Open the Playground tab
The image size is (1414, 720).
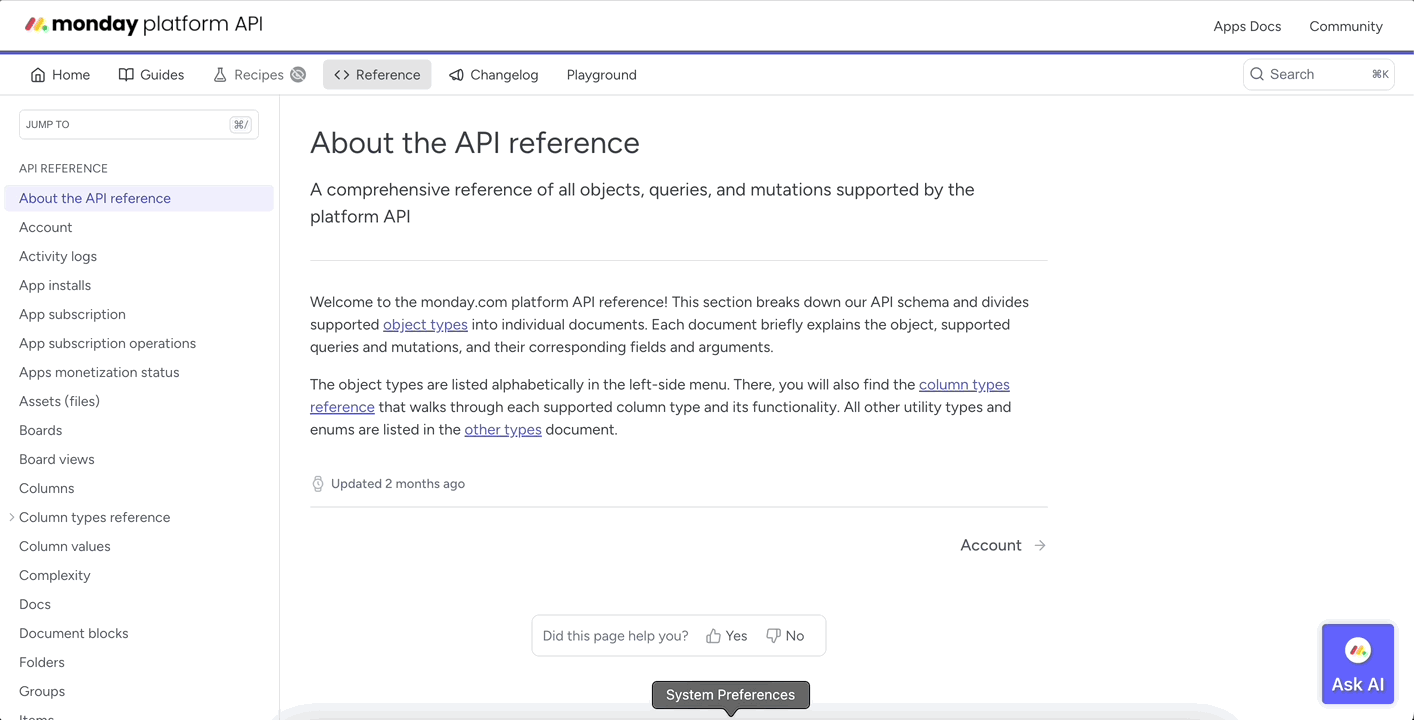[x=602, y=75]
